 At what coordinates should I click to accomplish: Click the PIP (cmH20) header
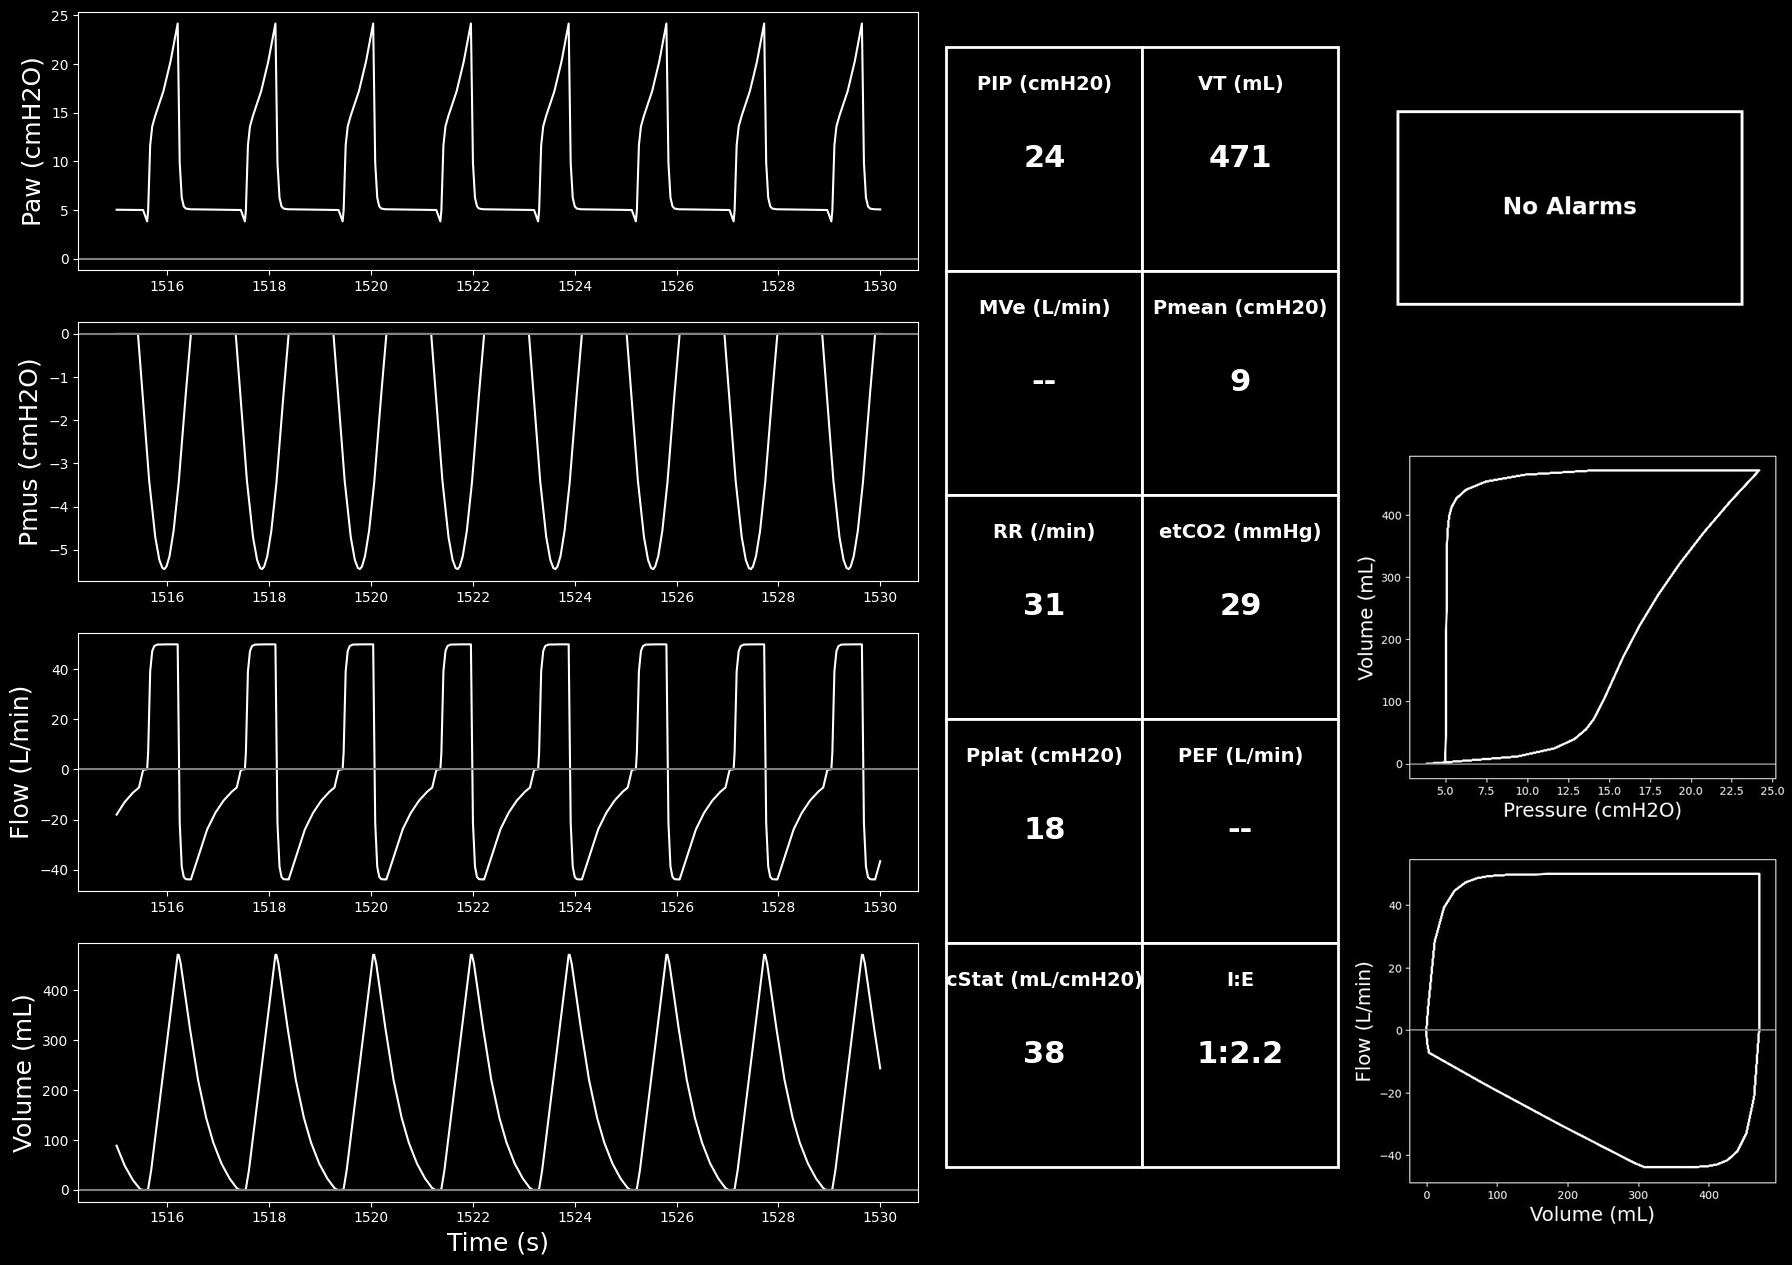point(1044,84)
